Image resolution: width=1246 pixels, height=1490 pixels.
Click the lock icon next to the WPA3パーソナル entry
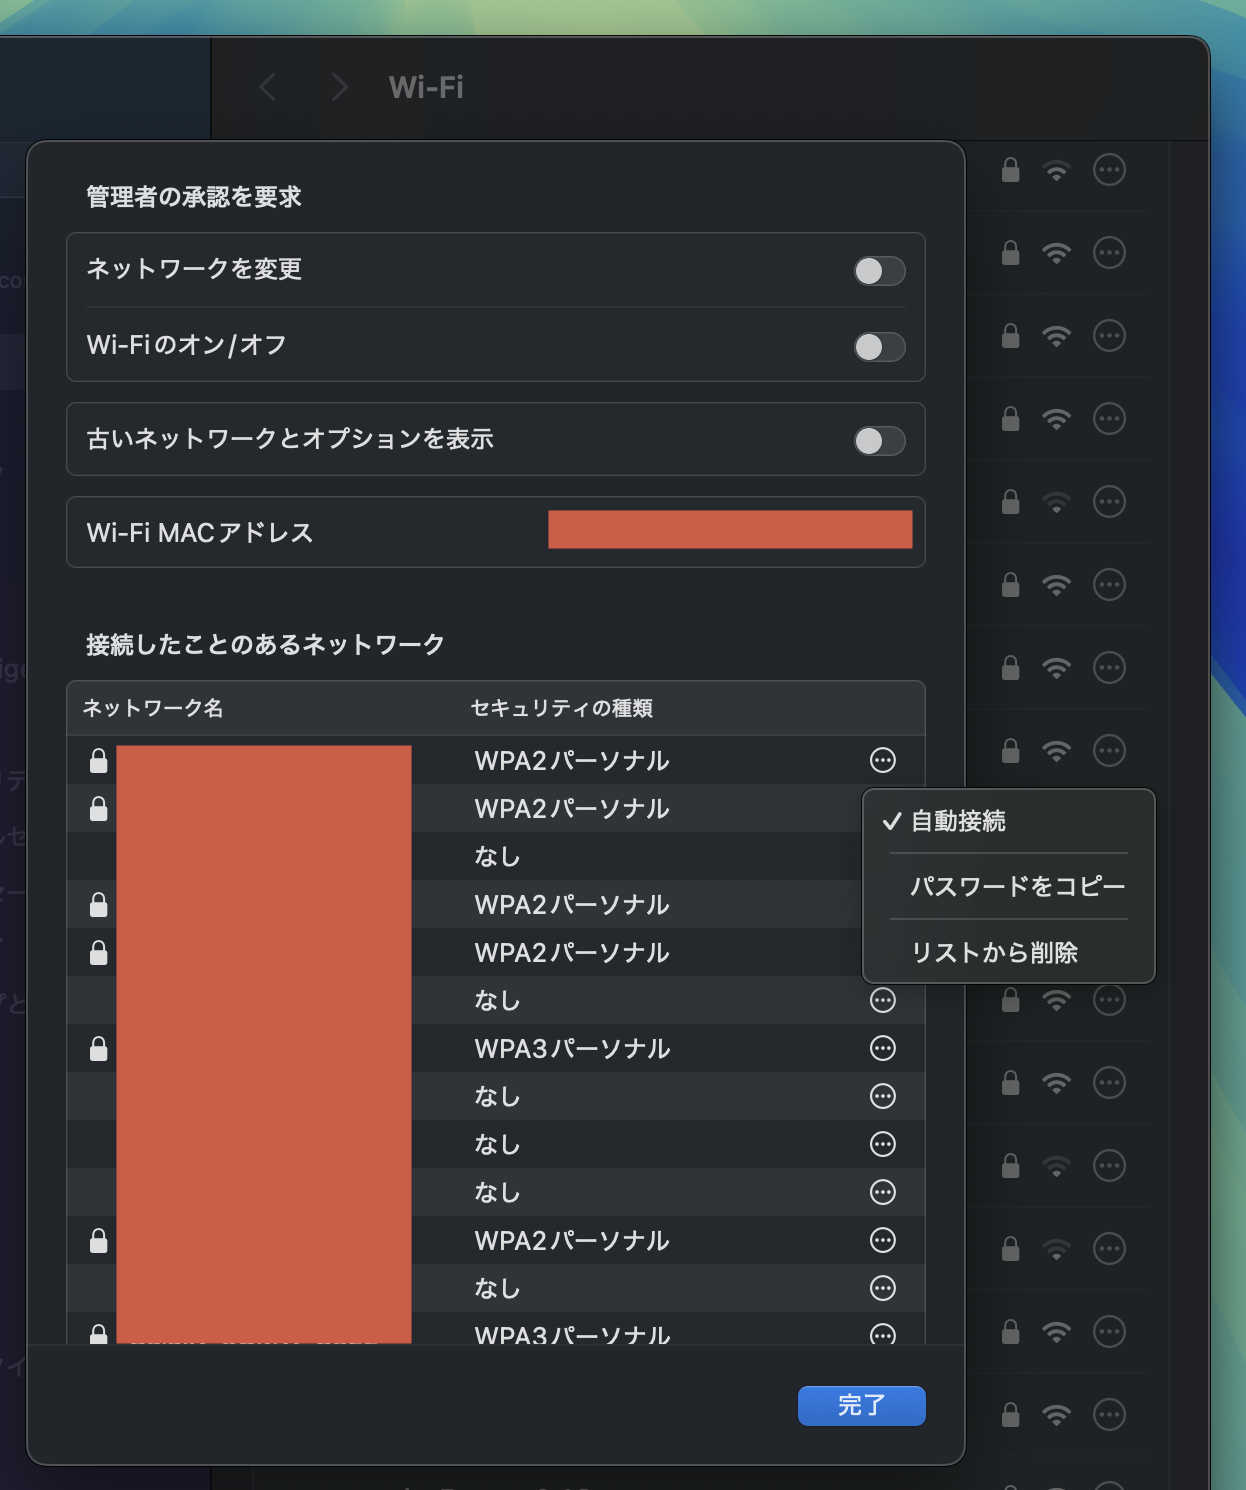coord(97,1049)
